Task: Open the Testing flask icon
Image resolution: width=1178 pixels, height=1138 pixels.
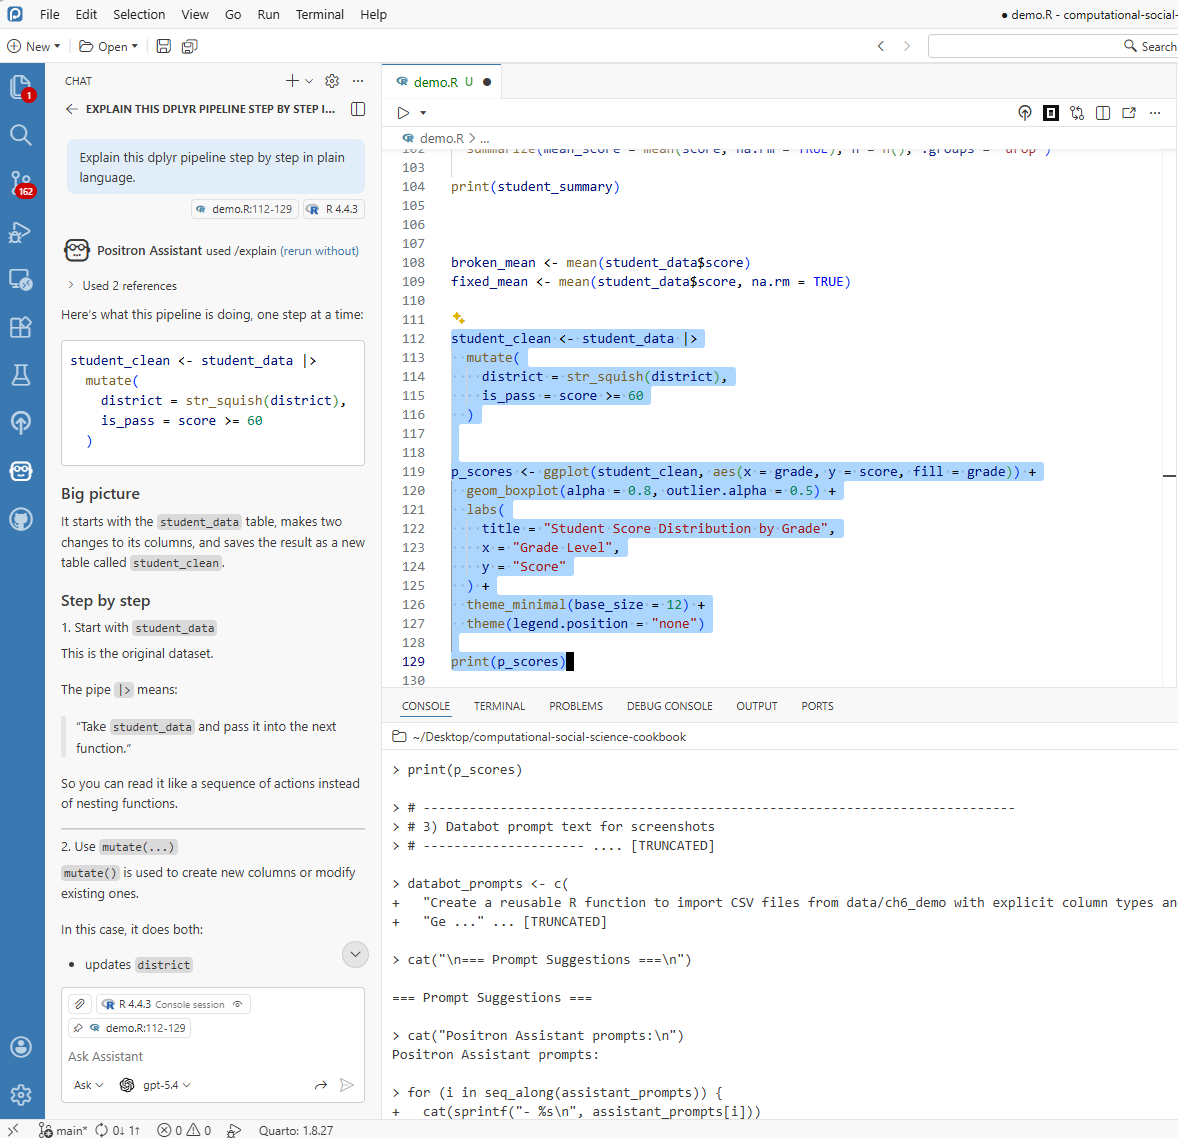Action: point(21,375)
